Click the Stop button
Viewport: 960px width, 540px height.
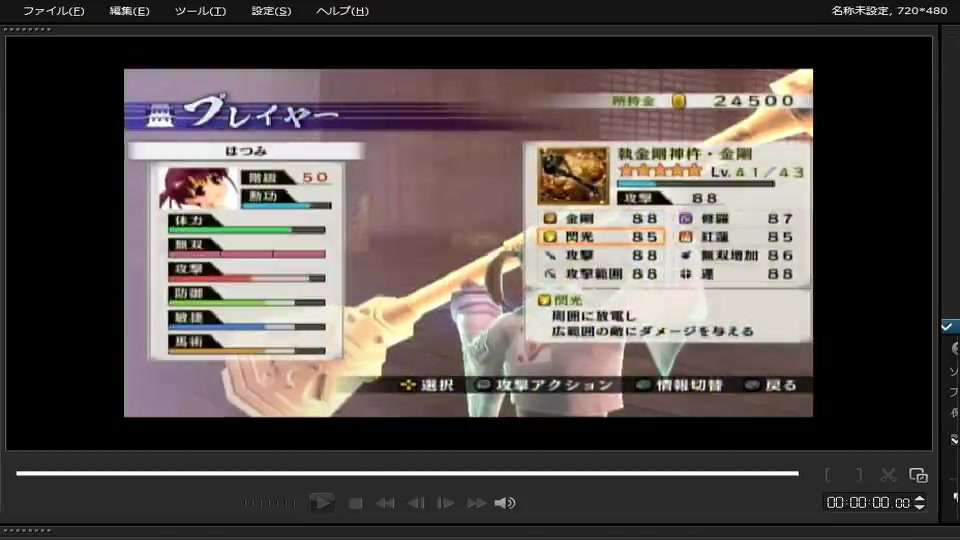(356, 503)
